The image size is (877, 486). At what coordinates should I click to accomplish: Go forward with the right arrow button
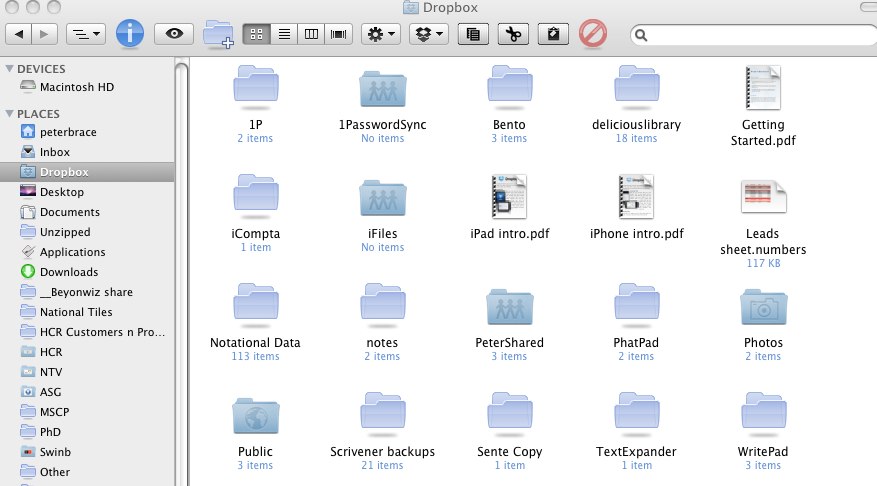(44, 34)
